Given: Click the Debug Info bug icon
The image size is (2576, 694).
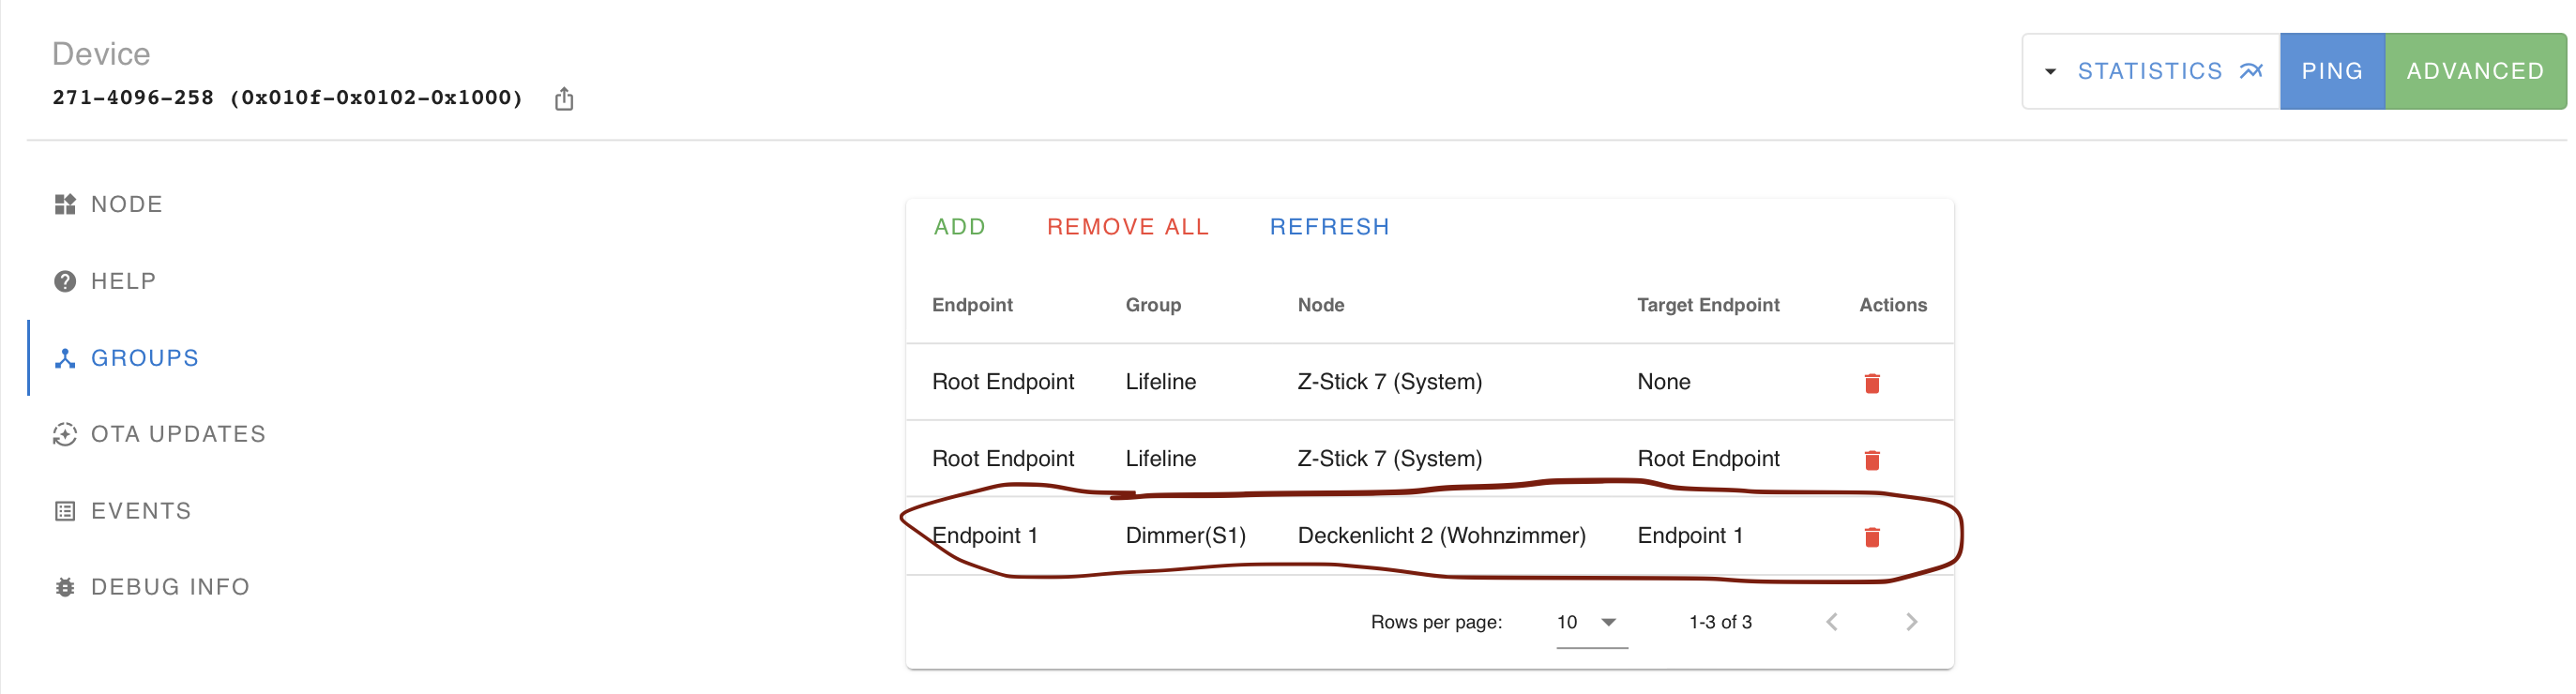Looking at the screenshot, I should 65,587.
